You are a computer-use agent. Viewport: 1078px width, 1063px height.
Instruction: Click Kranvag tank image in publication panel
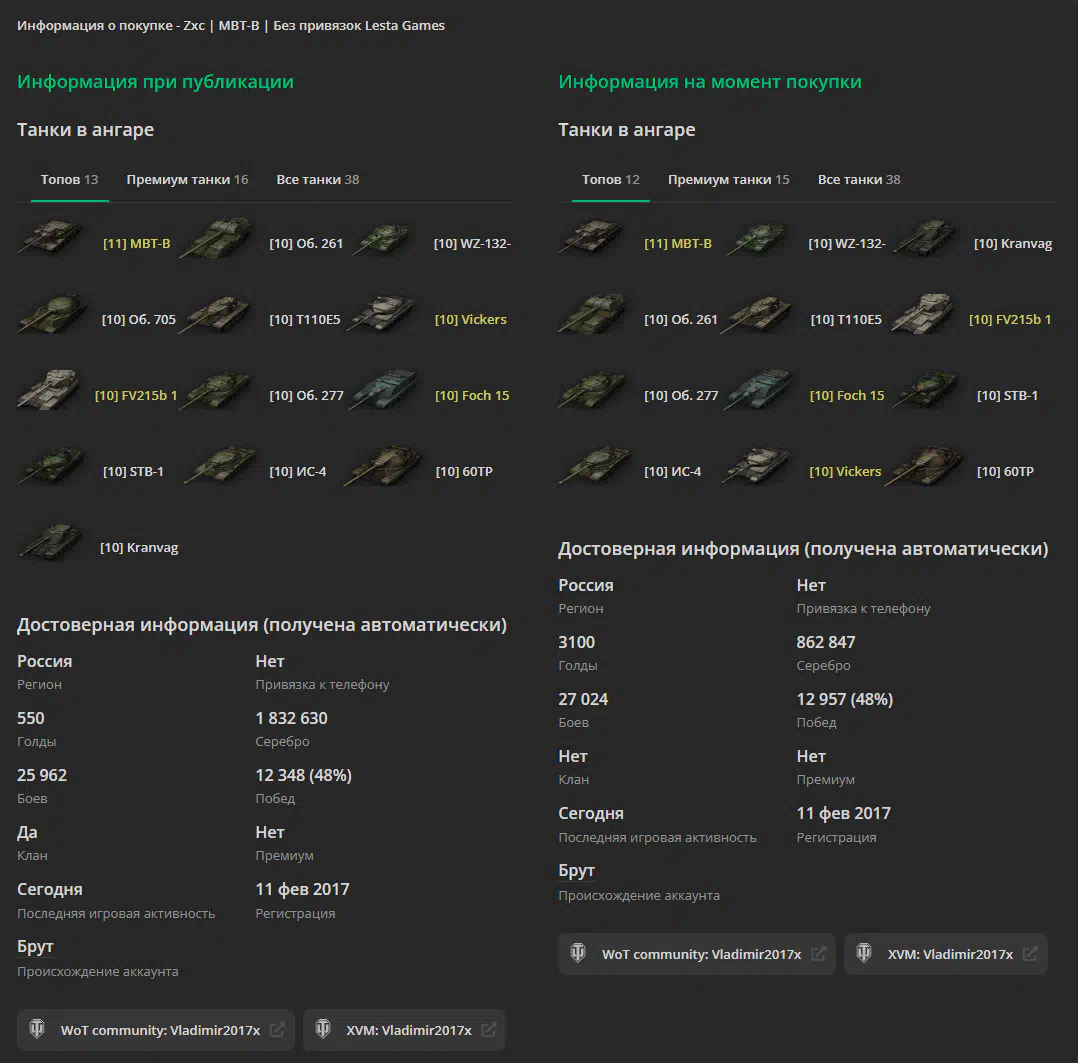pyautogui.click(x=52, y=542)
